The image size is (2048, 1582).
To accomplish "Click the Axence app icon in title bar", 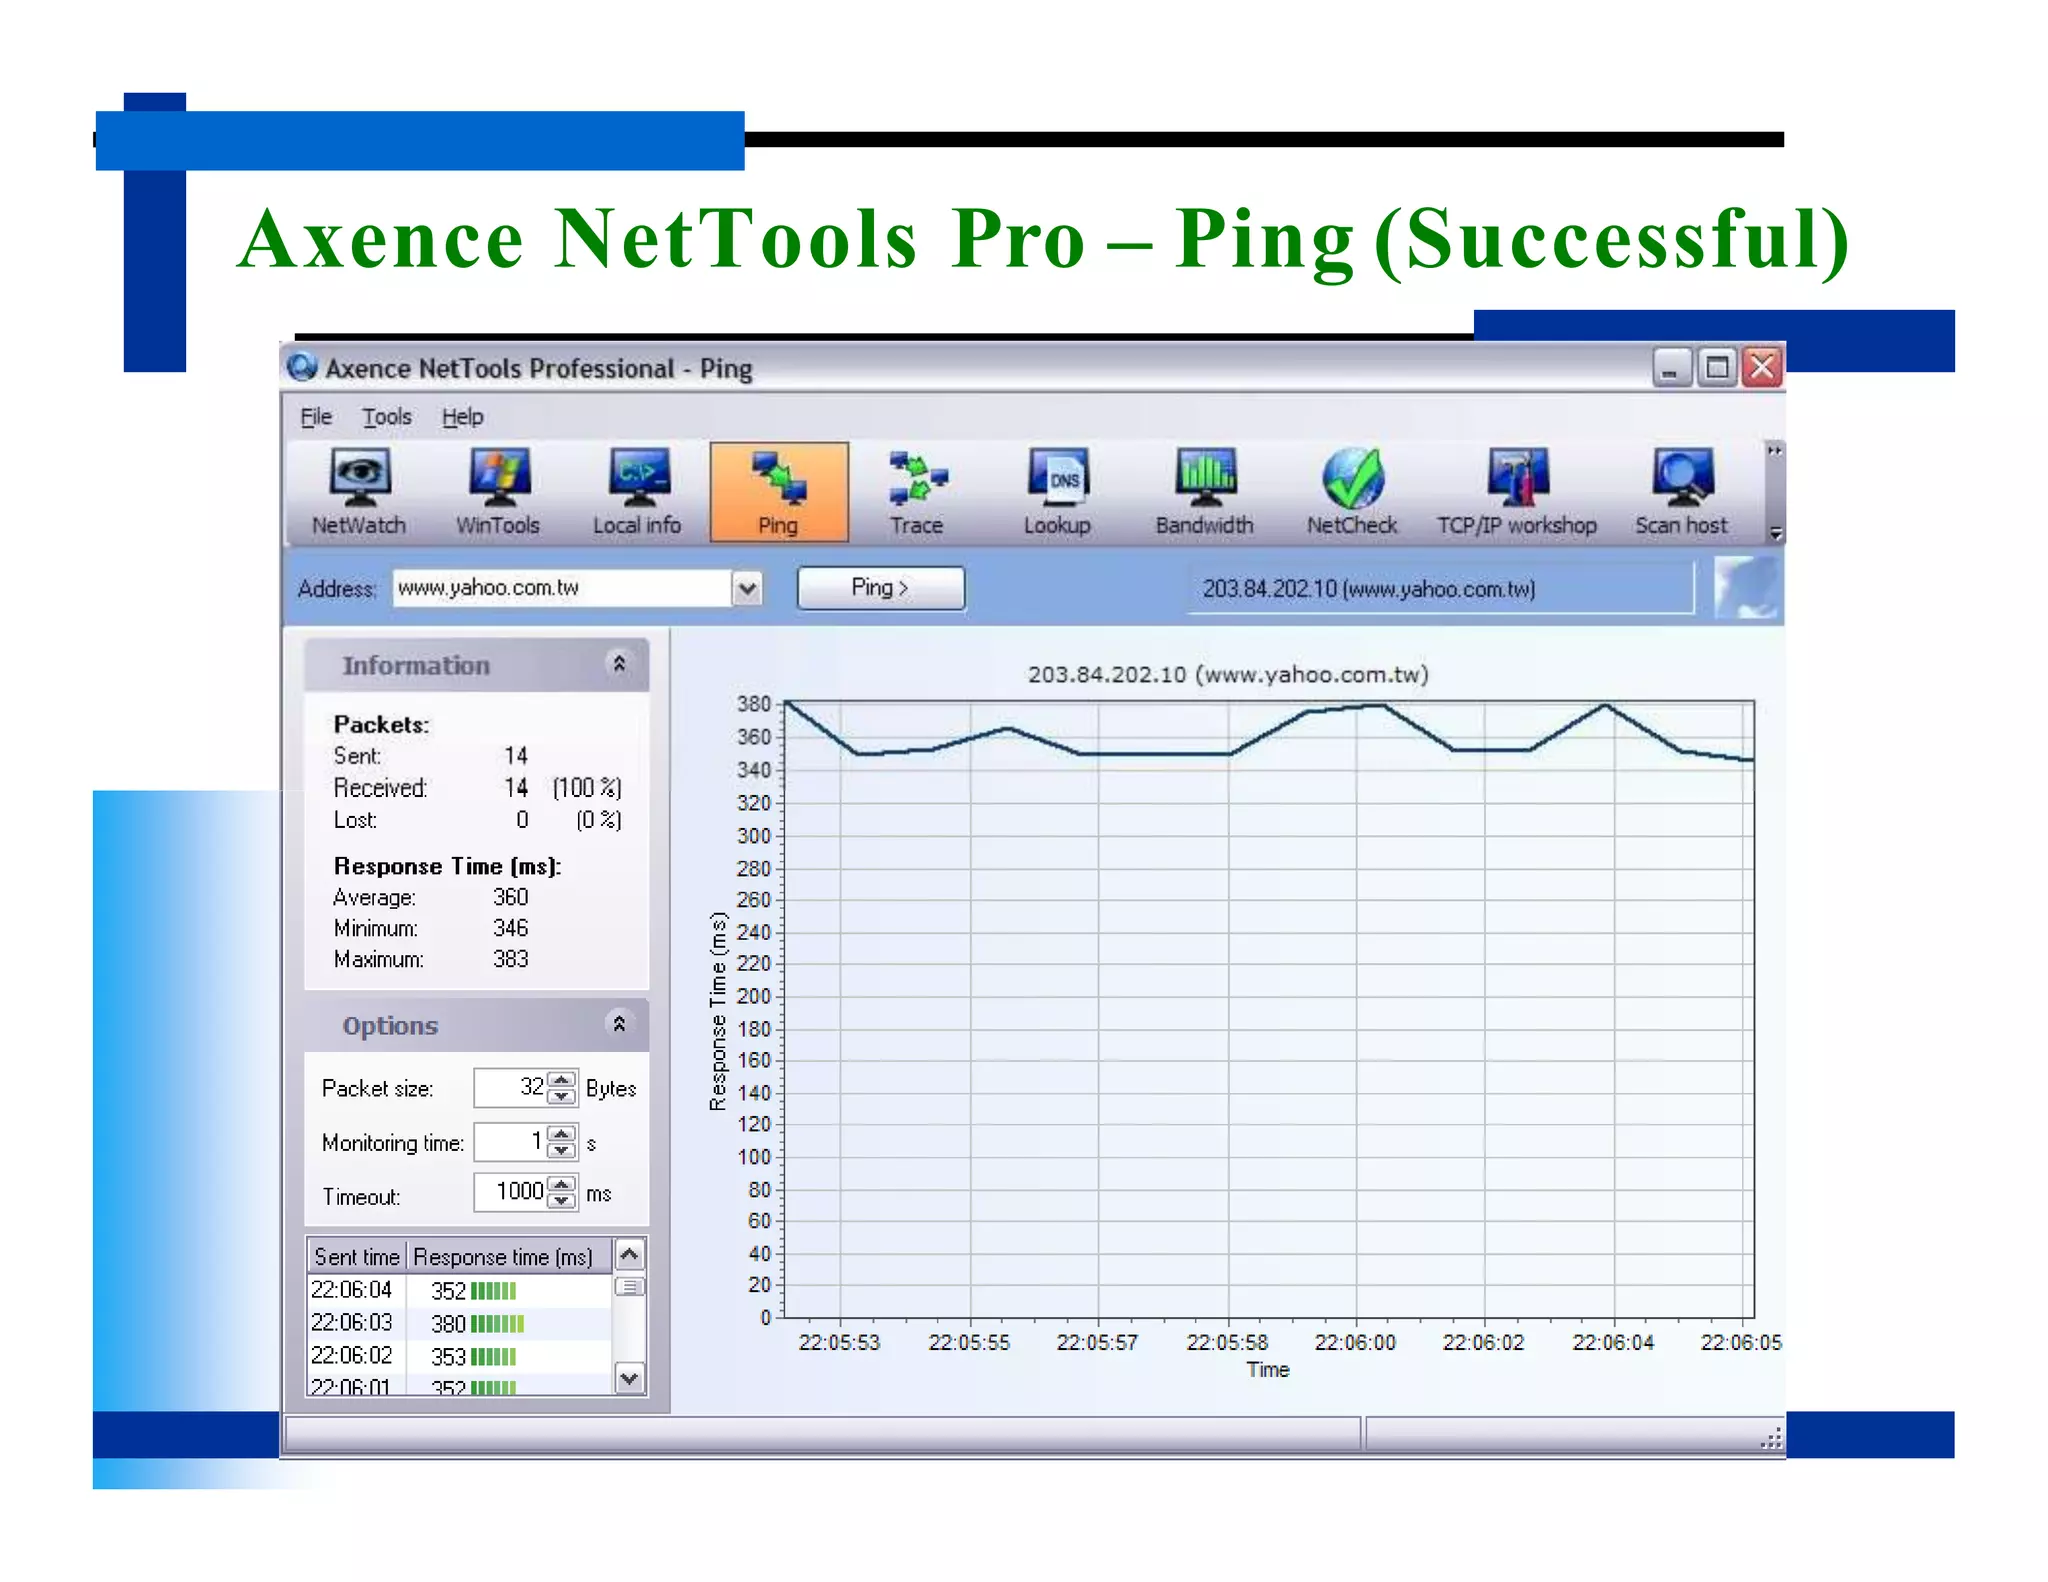I will (302, 367).
